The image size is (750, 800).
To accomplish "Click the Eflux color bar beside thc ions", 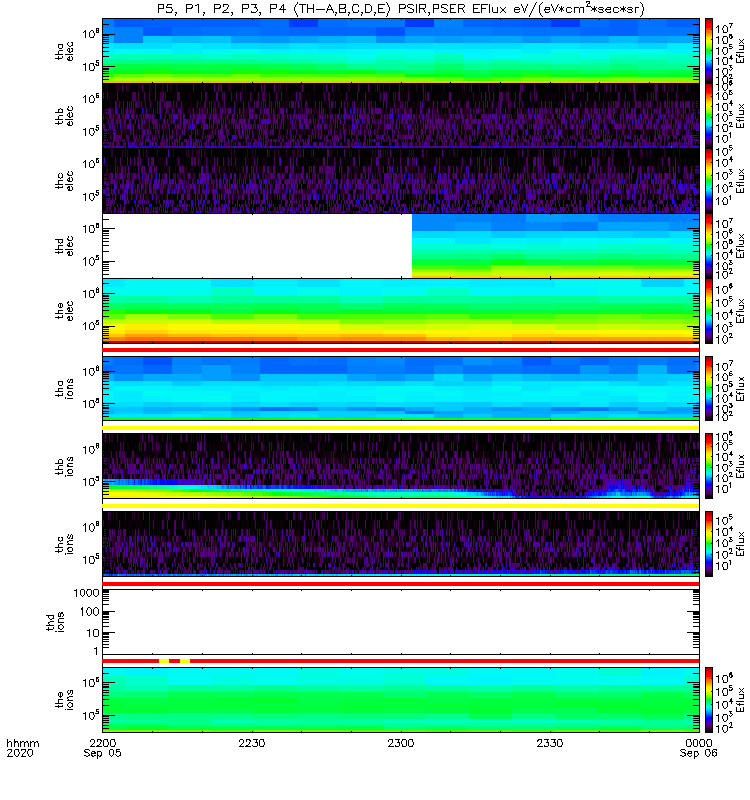I will pyautogui.click(x=709, y=544).
